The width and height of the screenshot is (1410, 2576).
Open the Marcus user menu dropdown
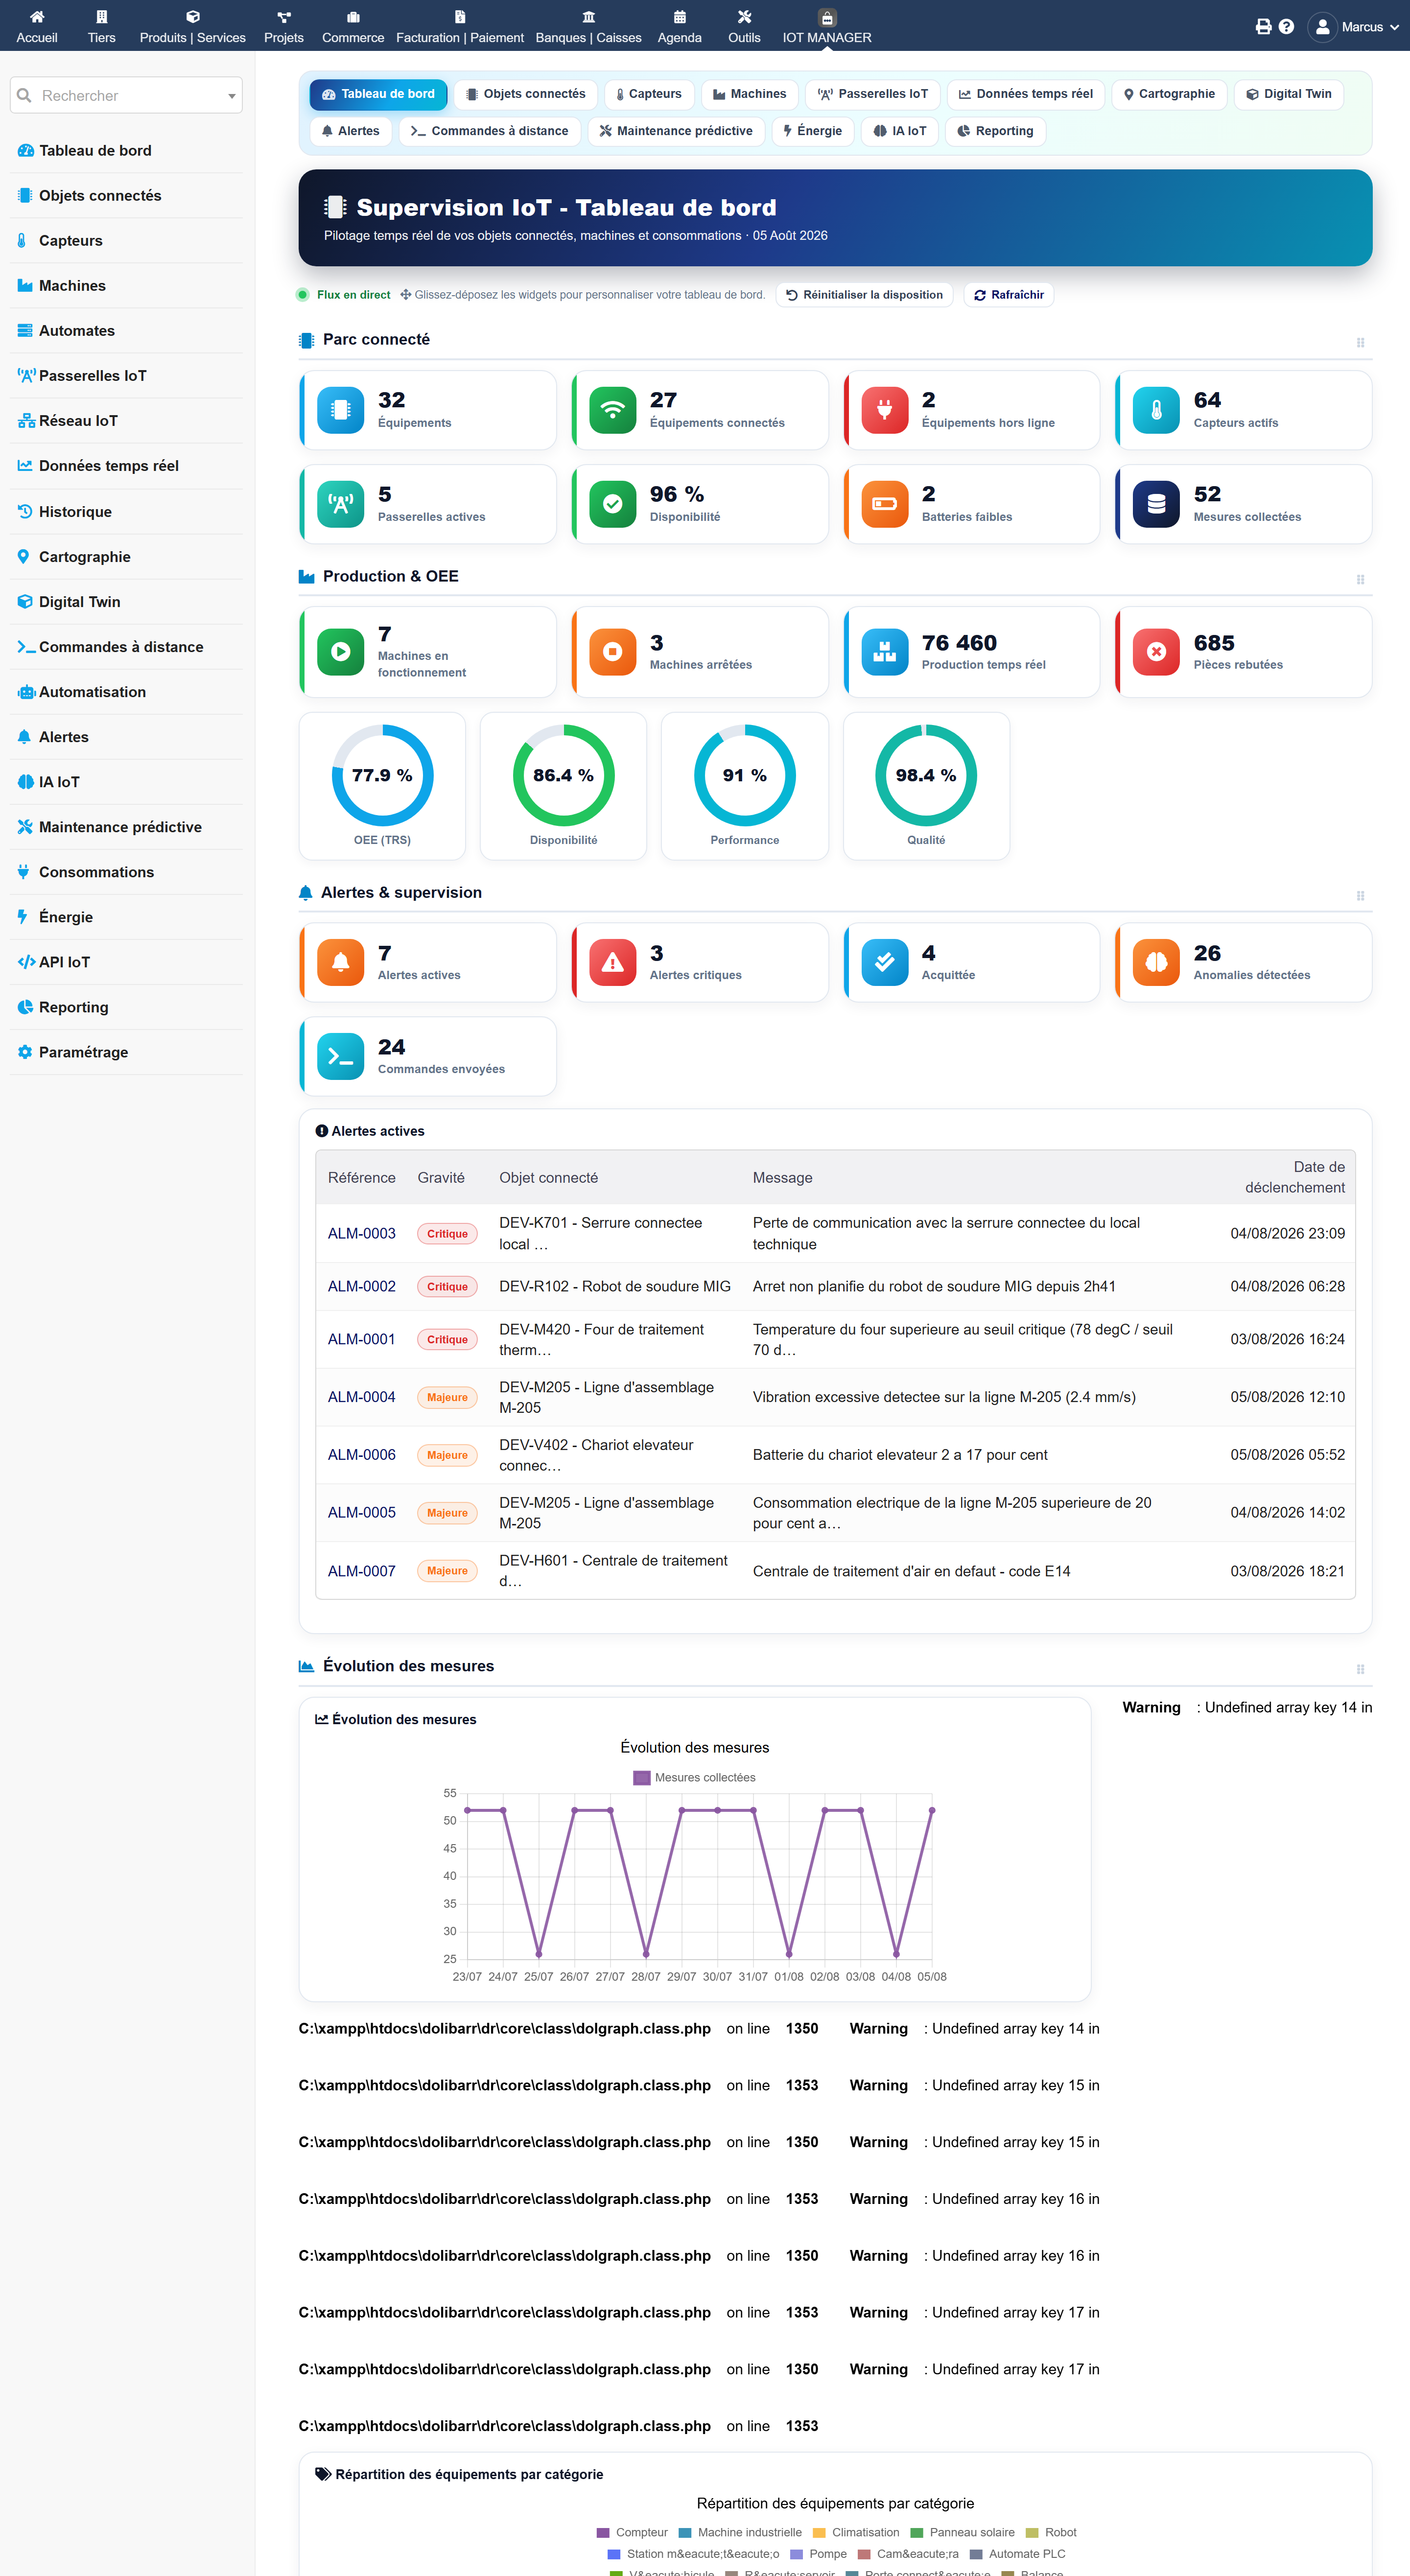click(1356, 27)
